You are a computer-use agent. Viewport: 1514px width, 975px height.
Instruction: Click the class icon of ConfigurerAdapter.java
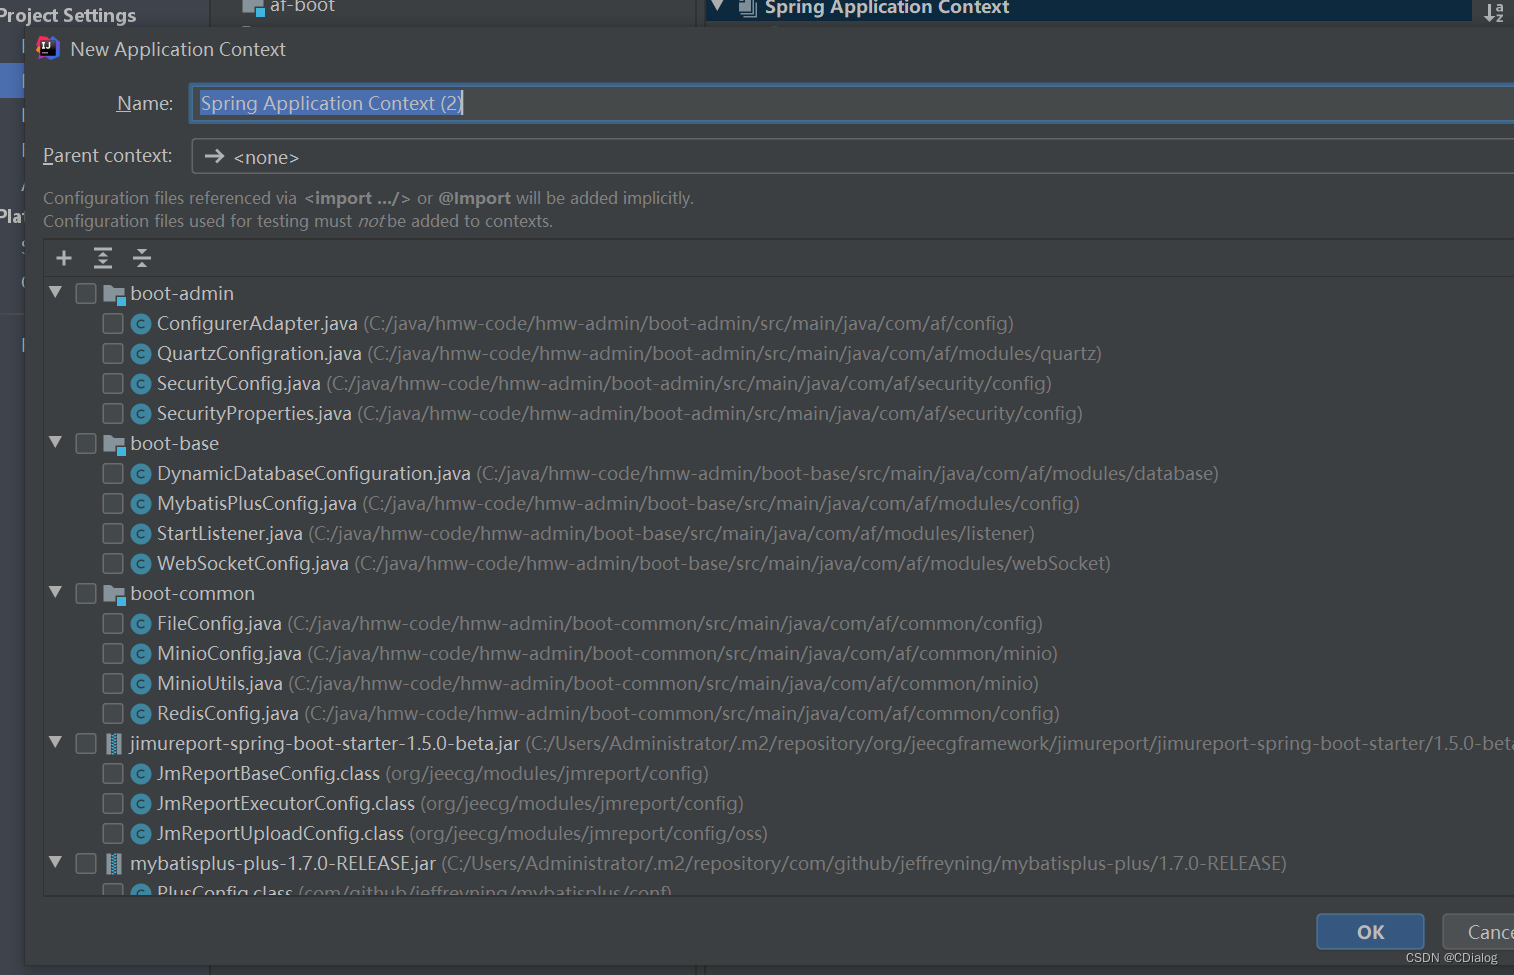pyautogui.click(x=141, y=324)
